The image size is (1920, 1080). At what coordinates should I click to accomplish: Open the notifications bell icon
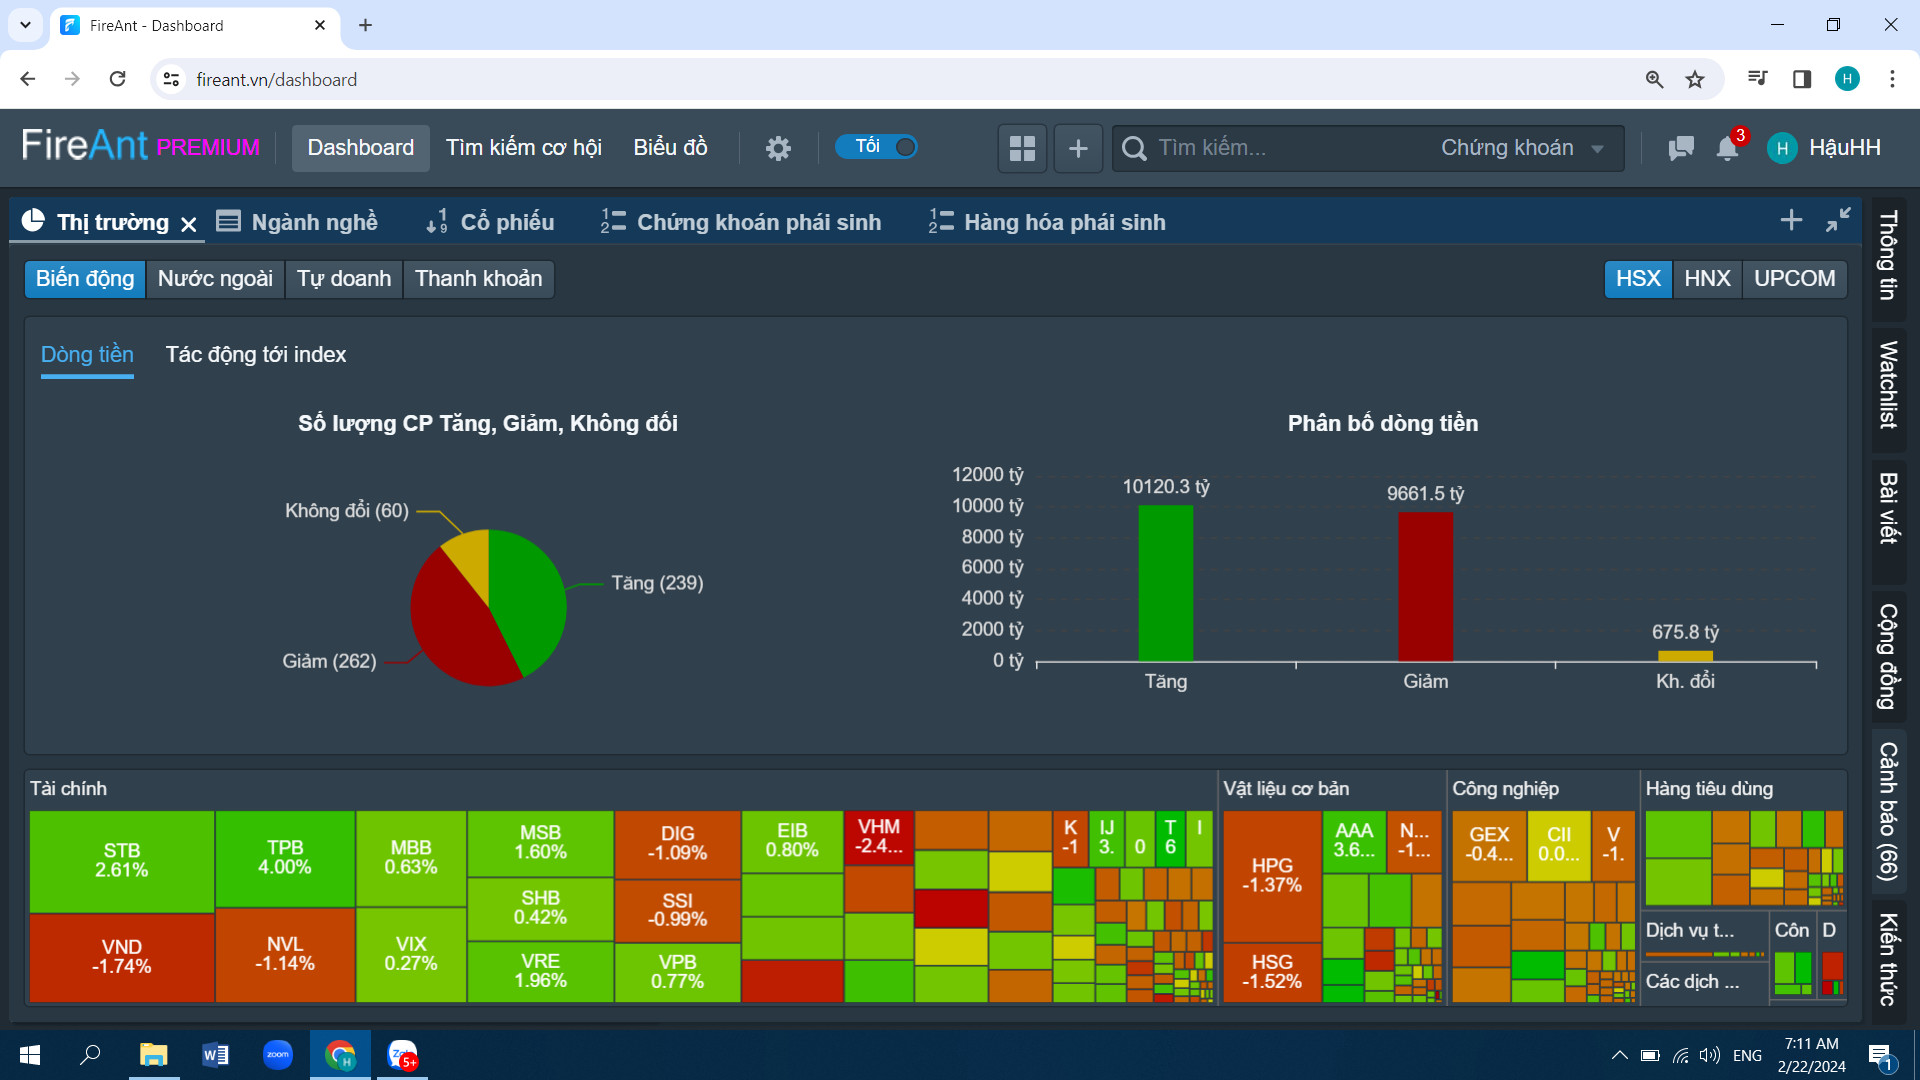point(1727,148)
